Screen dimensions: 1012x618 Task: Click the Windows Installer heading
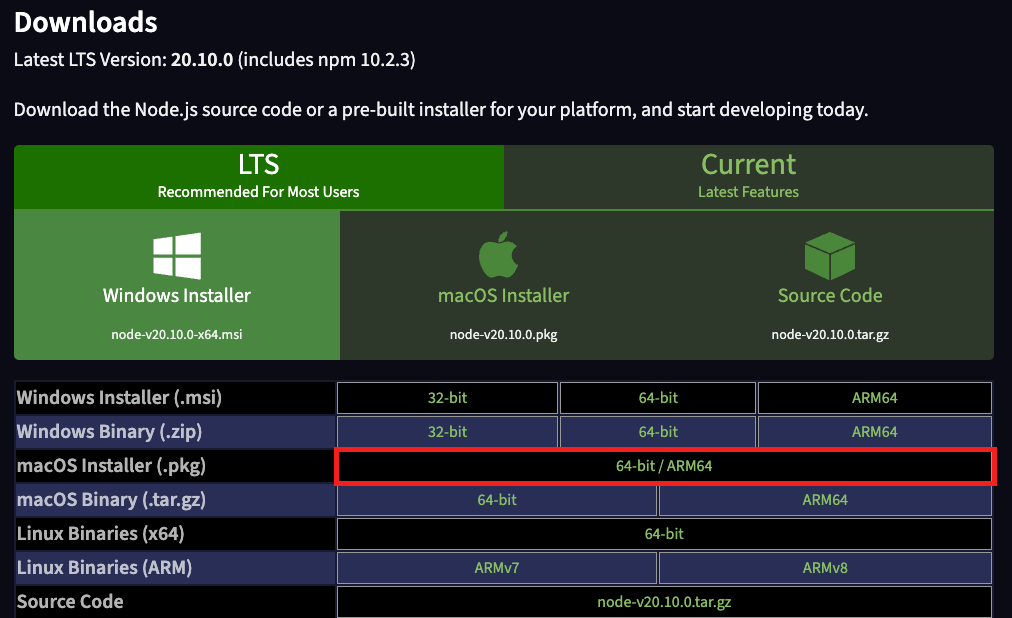(177, 295)
